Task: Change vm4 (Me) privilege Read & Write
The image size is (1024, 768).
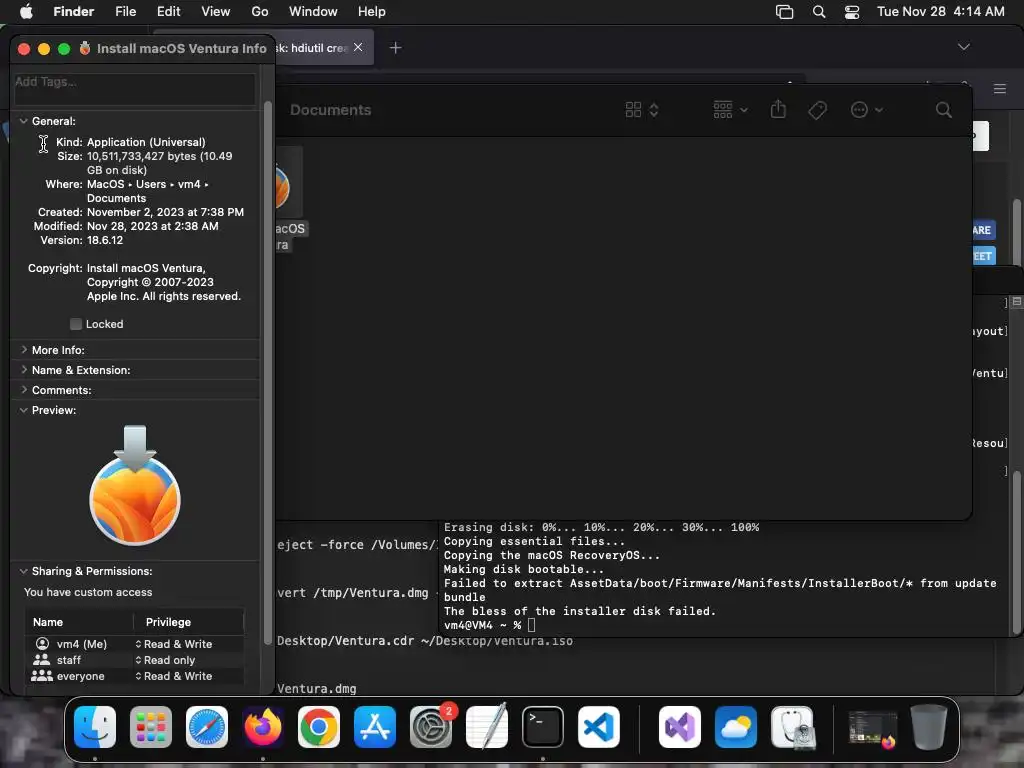Action: [174, 644]
